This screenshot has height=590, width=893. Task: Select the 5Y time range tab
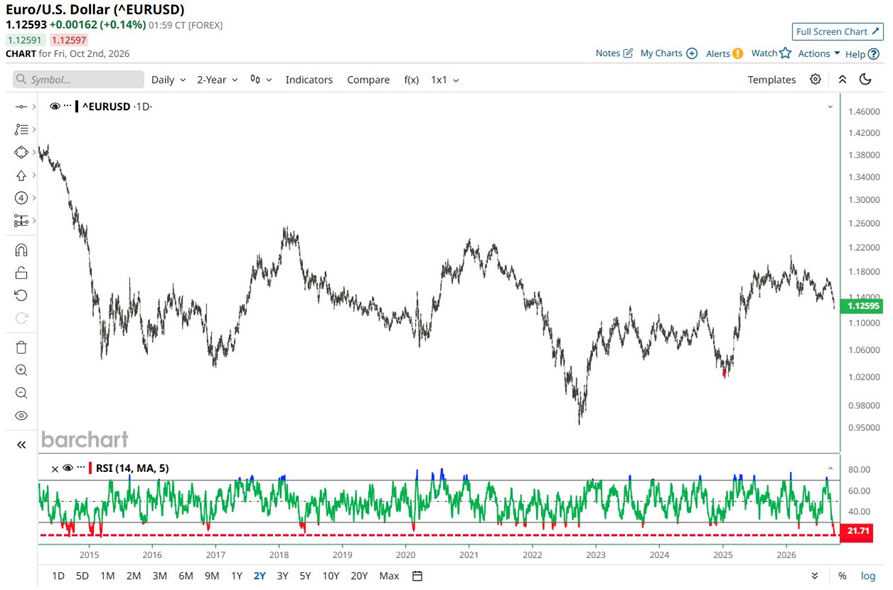305,576
